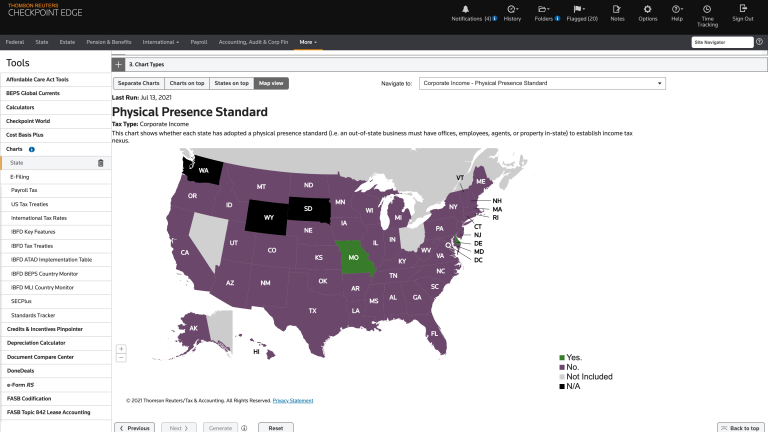Switch to States on top view
The width and height of the screenshot is (768, 432).
(232, 83)
